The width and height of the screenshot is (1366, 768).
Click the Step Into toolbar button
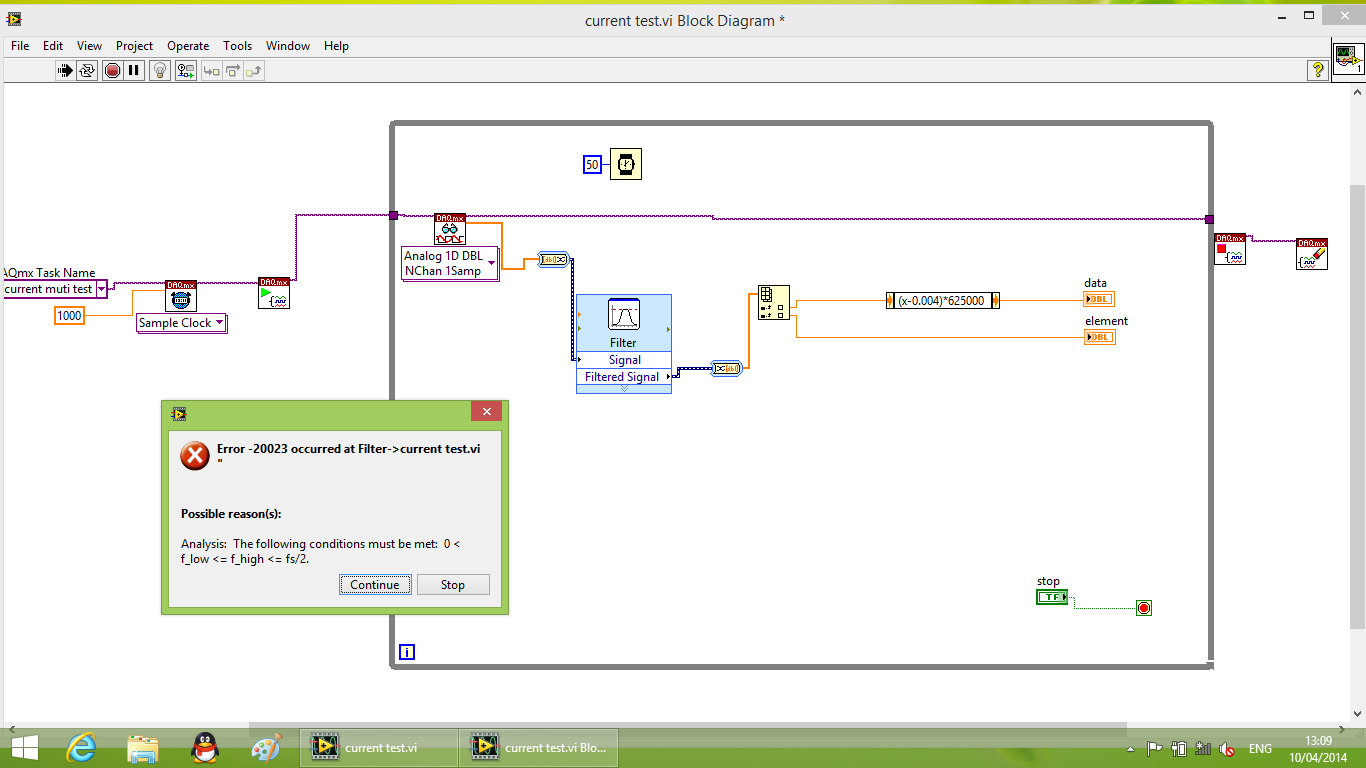[x=211, y=70]
